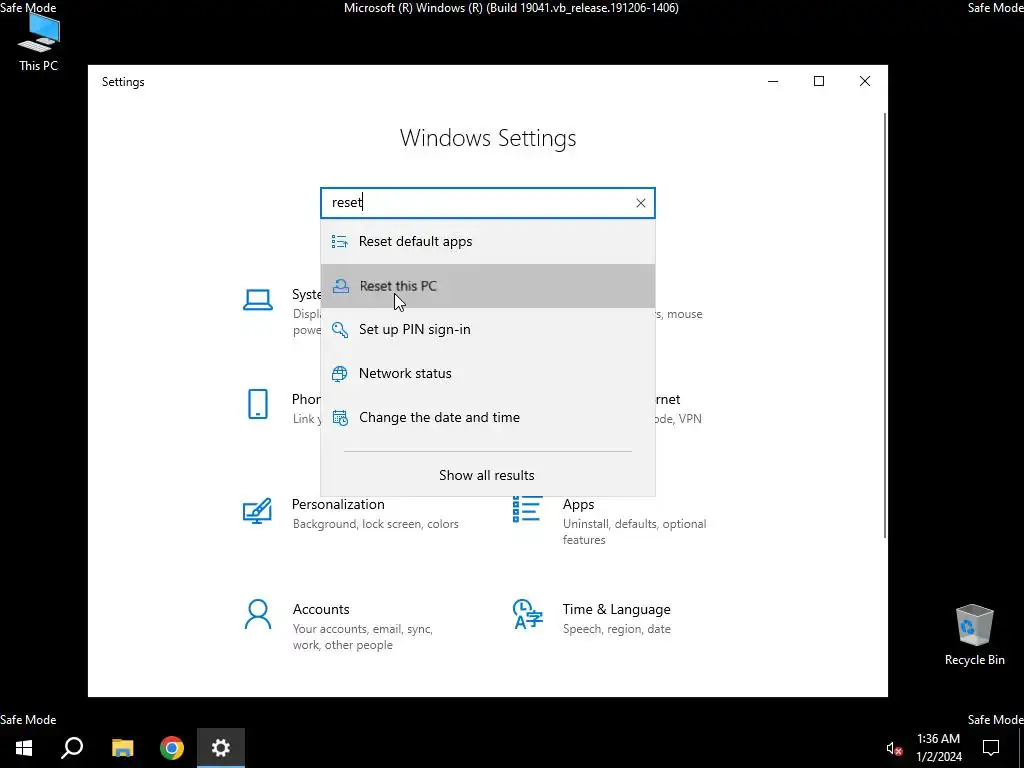Screen dimensions: 1024x768
Task: Click the key icon beside Set up PIN sign-in
Action: pyautogui.click(x=340, y=329)
